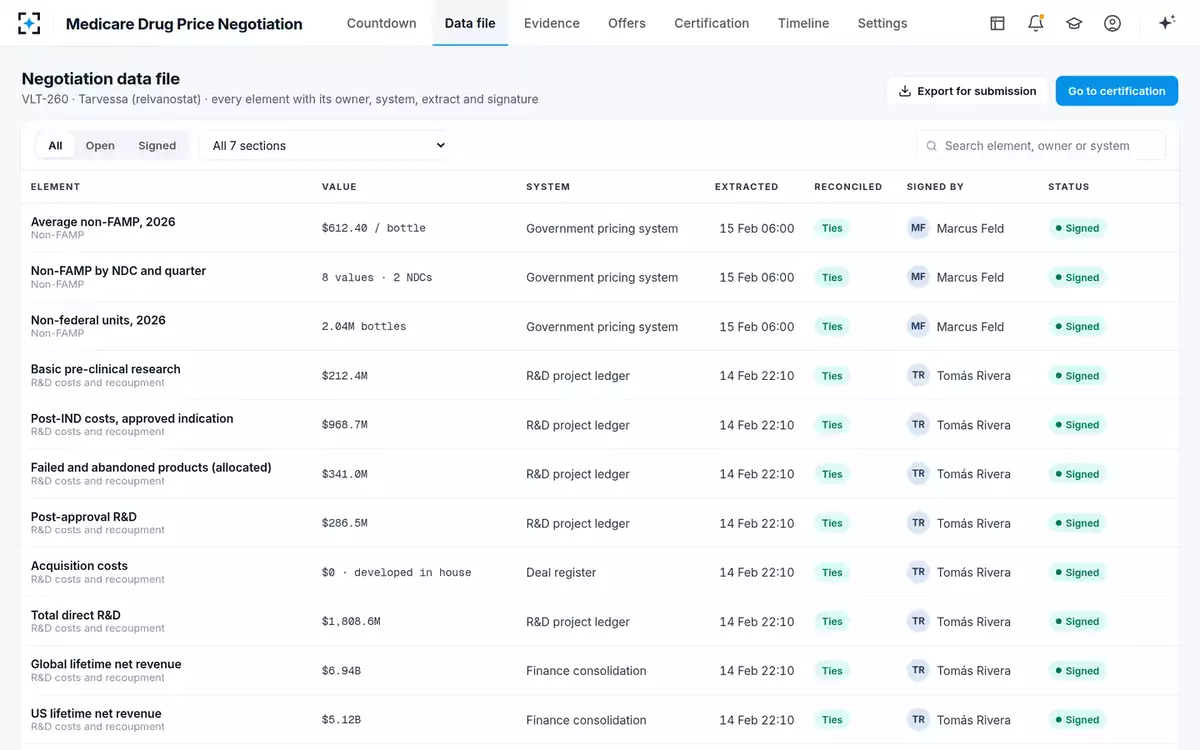Click Ties badge in US lifetime net revenue row

pos(832,720)
